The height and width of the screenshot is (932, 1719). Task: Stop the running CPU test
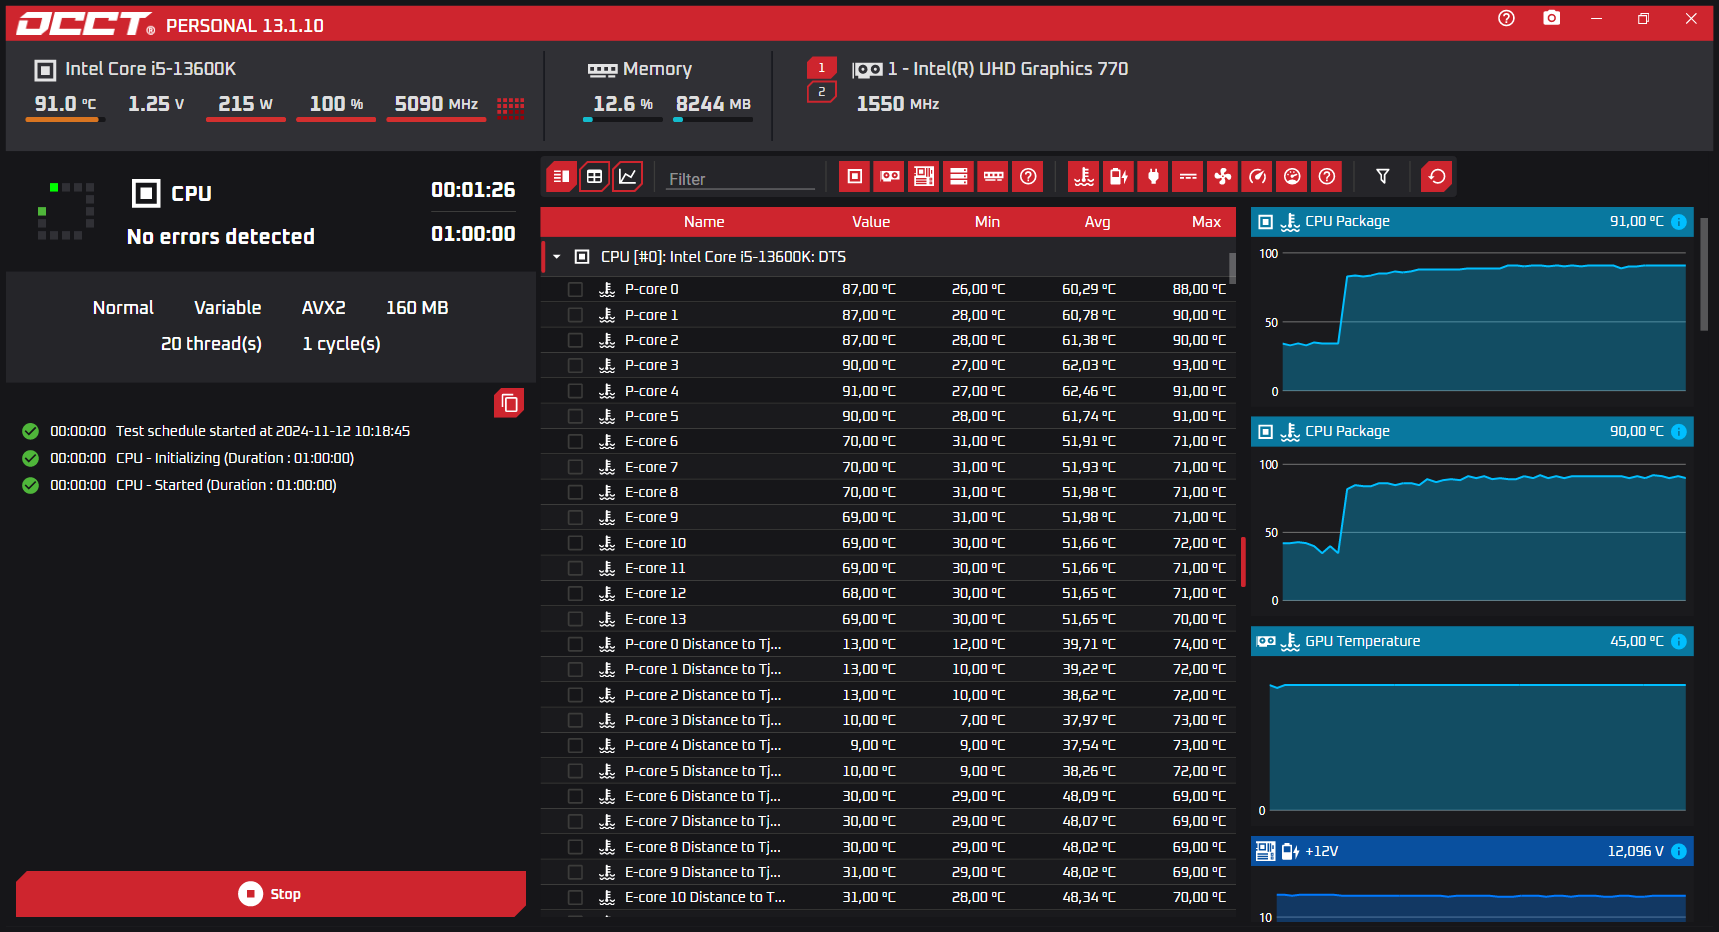[271, 894]
